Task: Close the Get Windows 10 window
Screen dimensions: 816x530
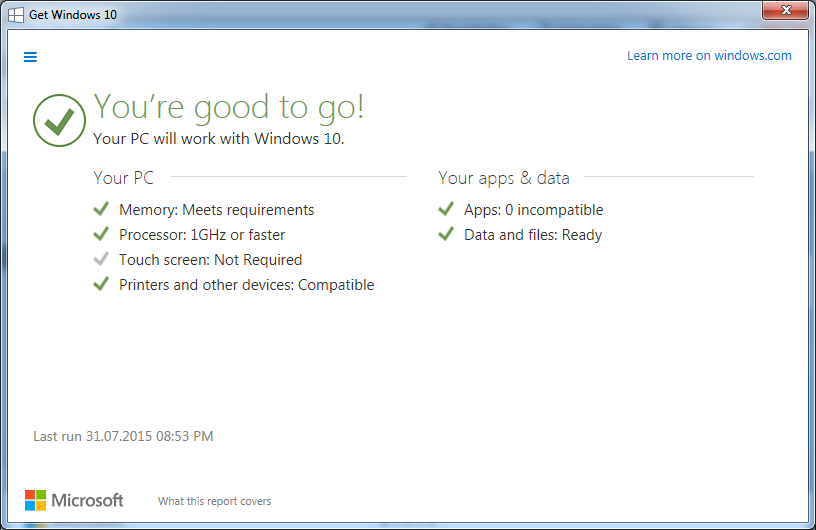Action: click(x=786, y=10)
